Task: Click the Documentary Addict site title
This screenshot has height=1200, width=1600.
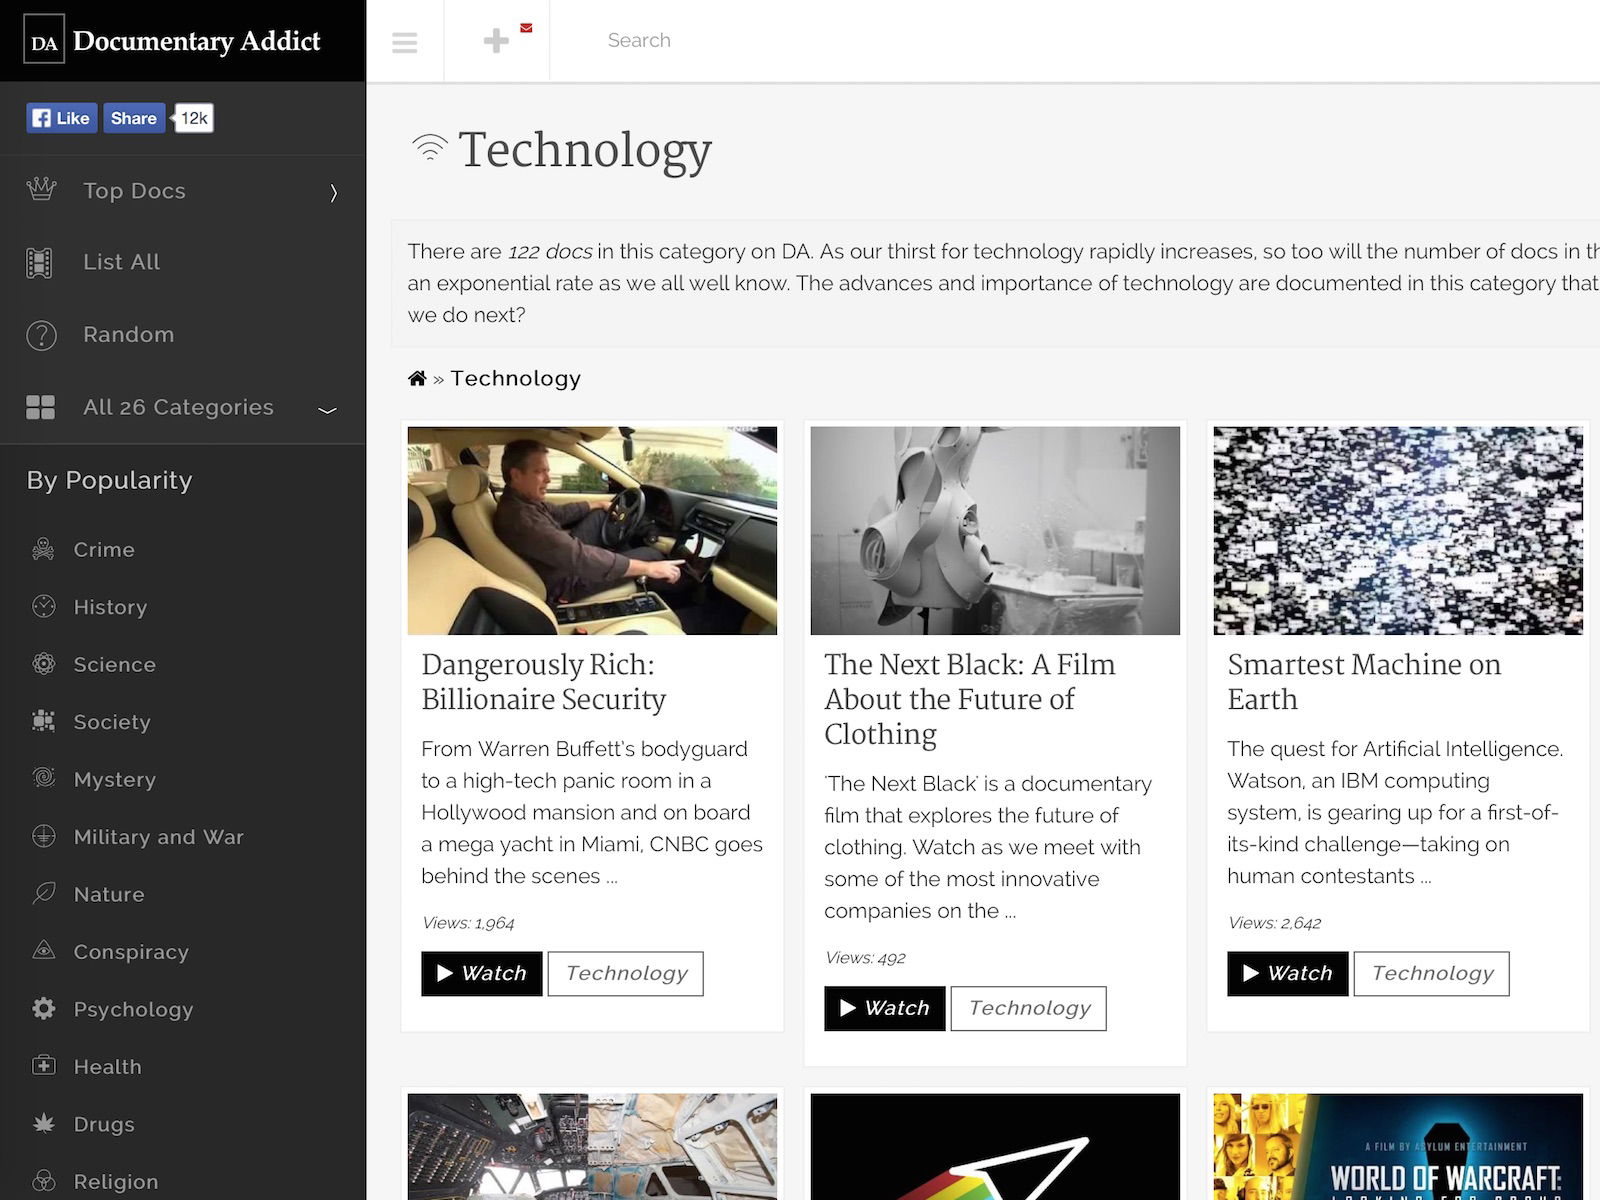Action: coord(196,41)
